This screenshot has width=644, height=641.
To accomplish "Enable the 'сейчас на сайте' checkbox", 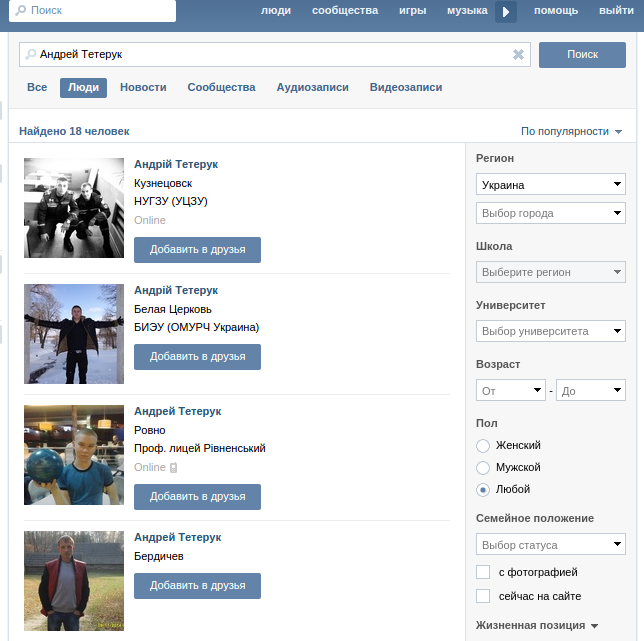I will [483, 596].
